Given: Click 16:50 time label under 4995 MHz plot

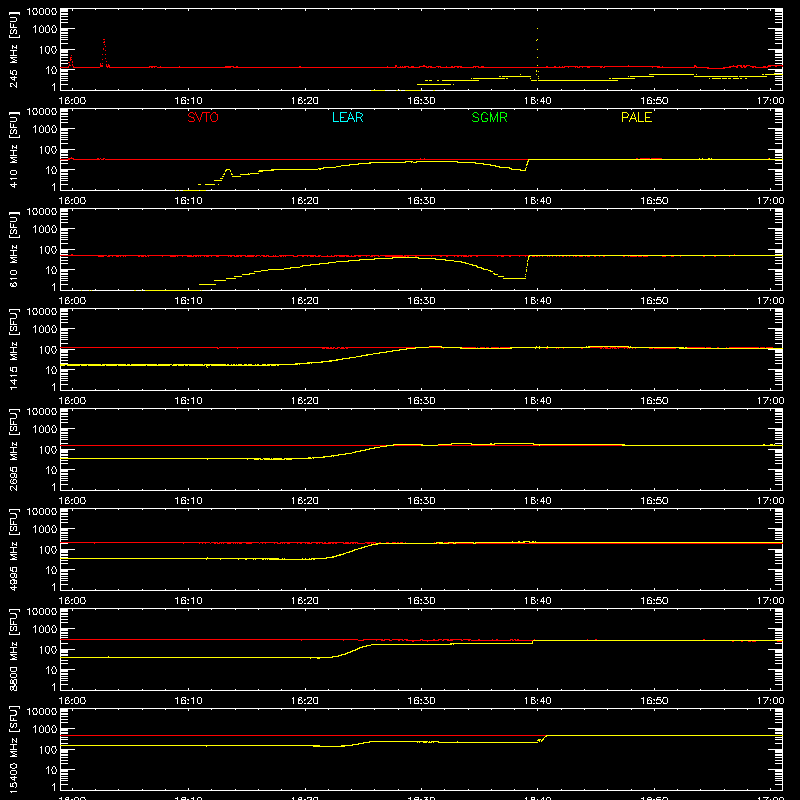Looking at the screenshot, I should pos(654,601).
